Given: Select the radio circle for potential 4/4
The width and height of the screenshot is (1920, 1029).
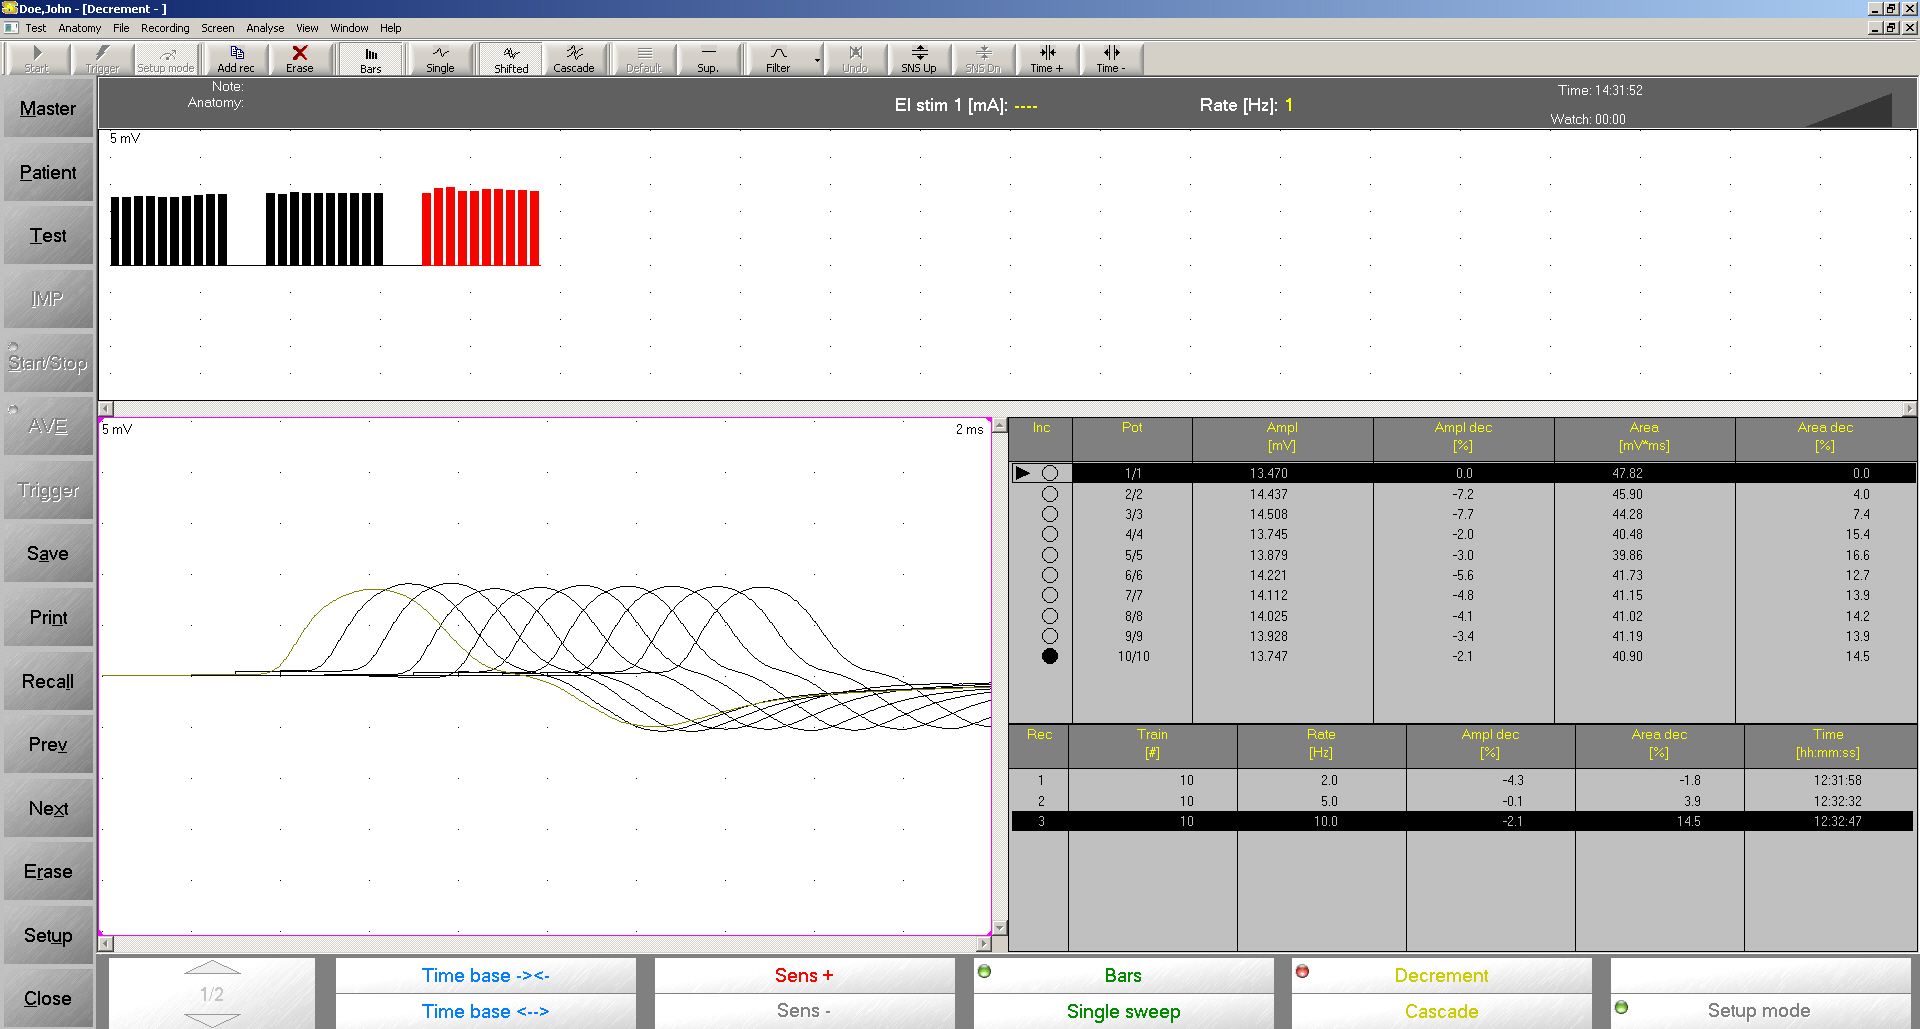Looking at the screenshot, I should tap(1050, 534).
